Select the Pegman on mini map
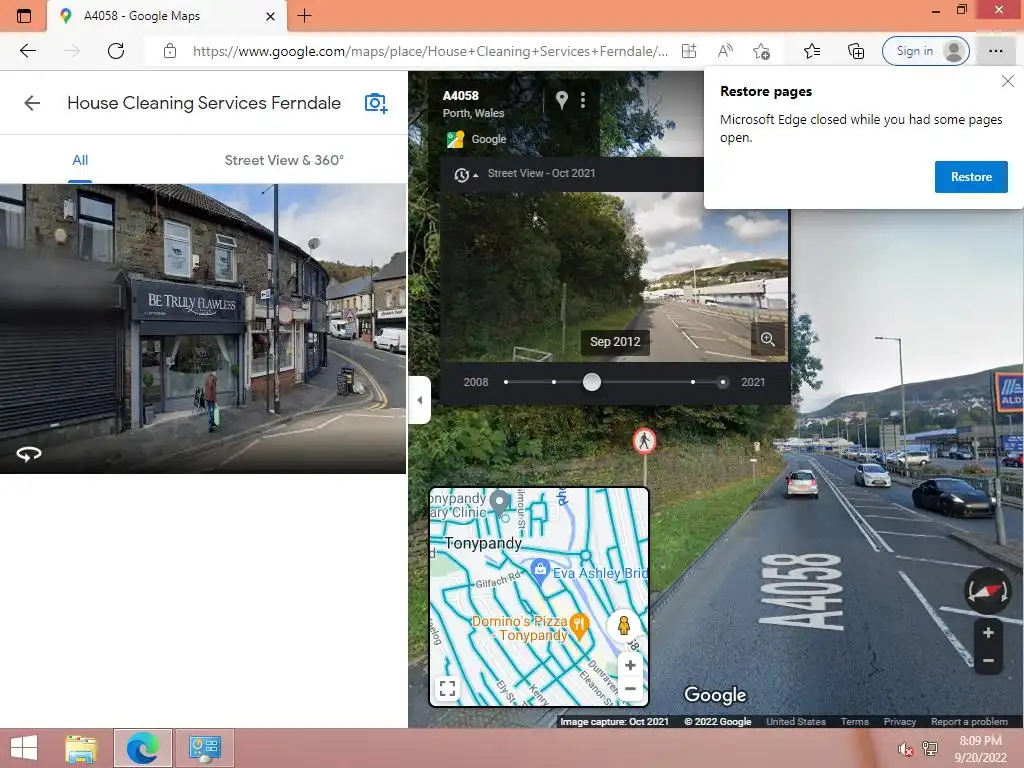 click(624, 625)
